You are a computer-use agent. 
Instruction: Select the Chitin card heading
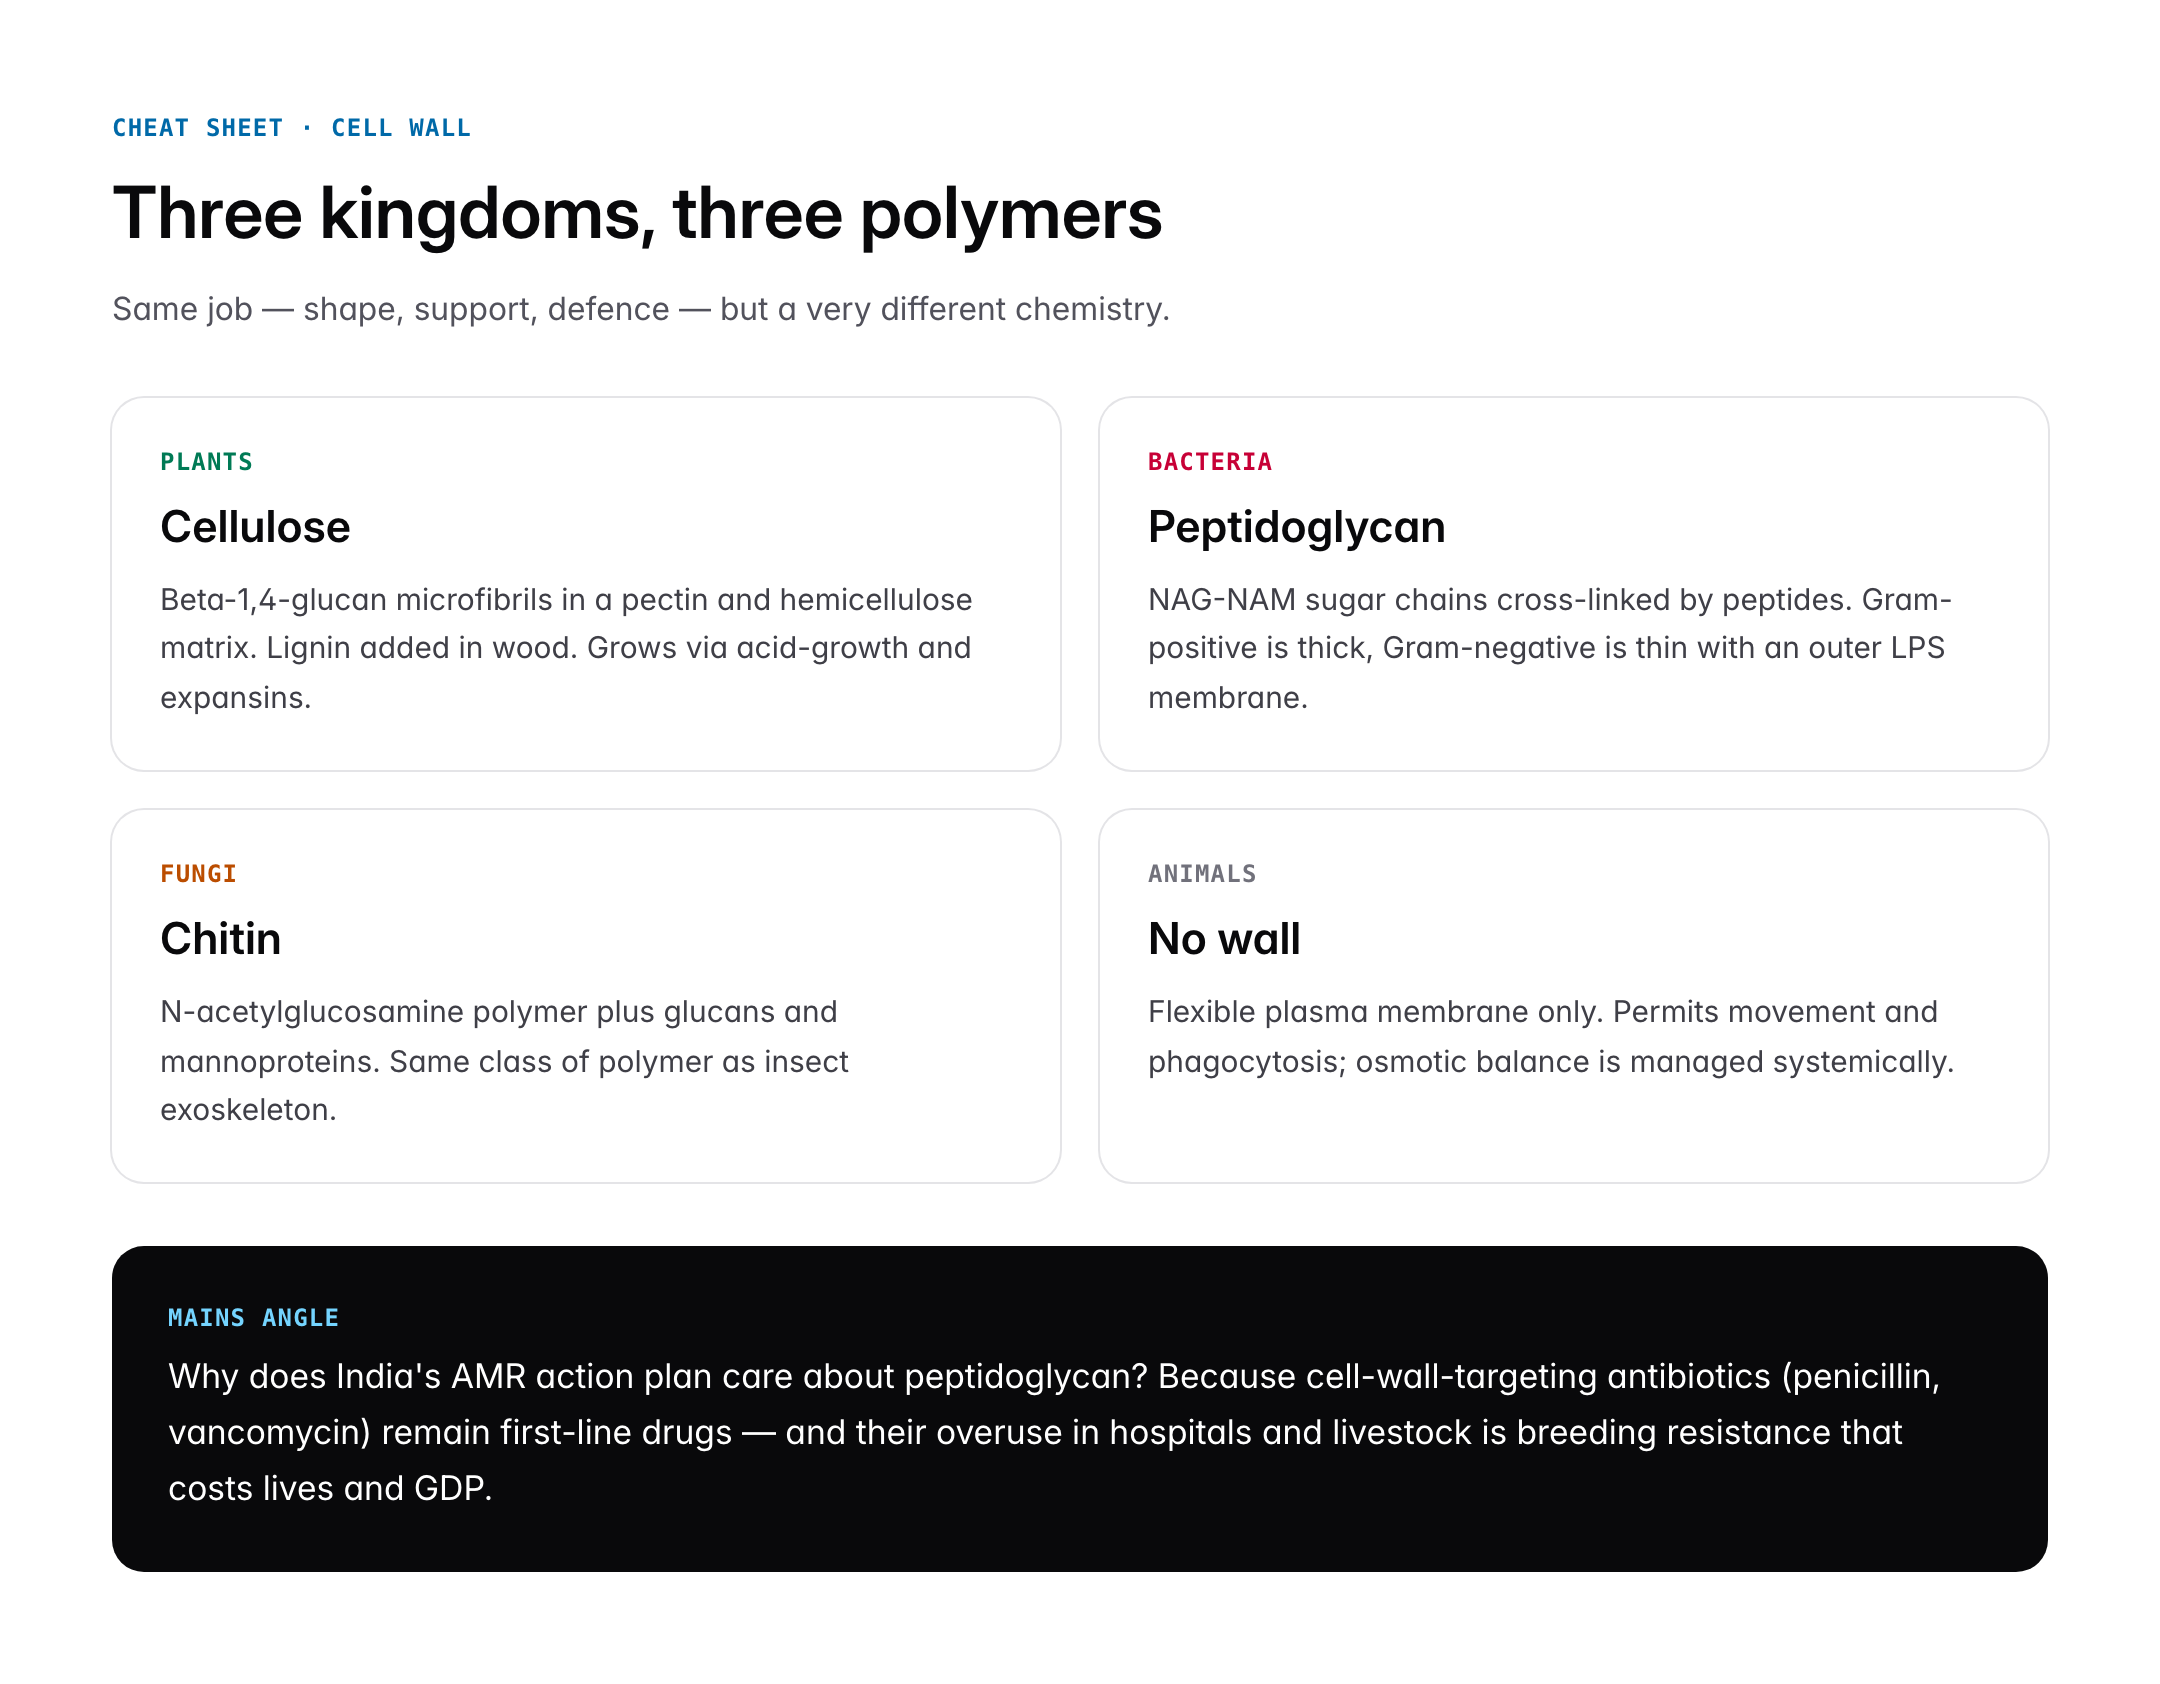(x=220, y=939)
